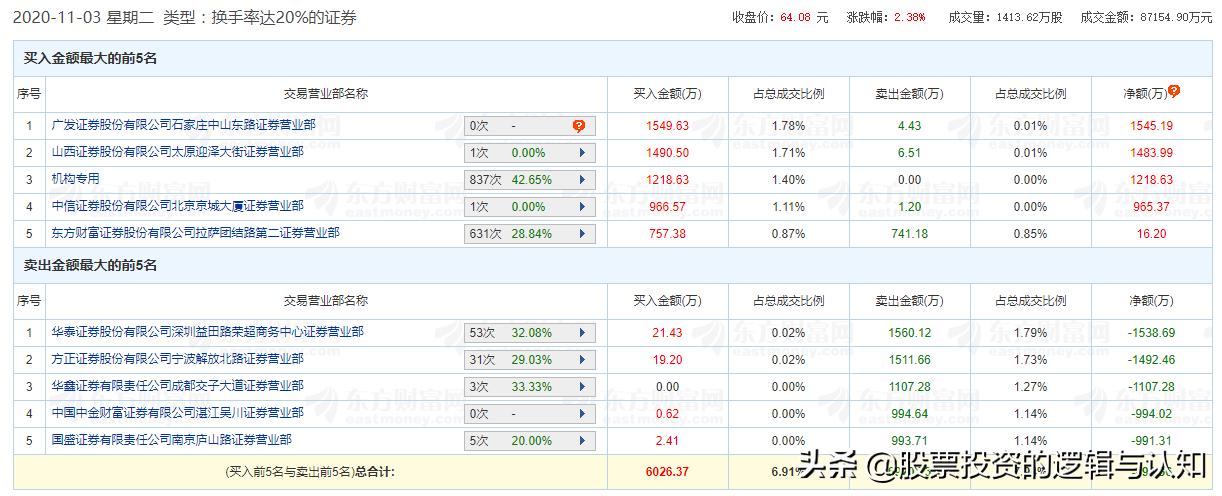Click net amount -1538.69
The height and width of the screenshot is (496, 1222).
click(x=1152, y=333)
